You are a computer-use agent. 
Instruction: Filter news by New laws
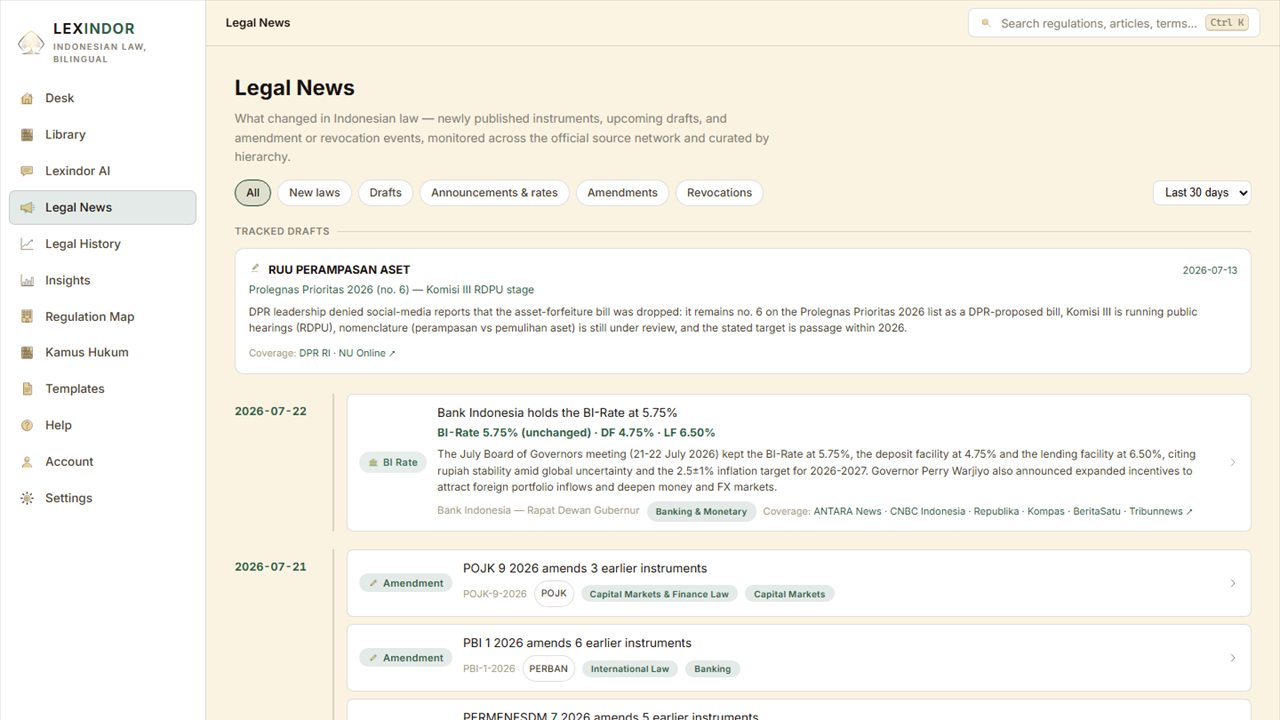coord(314,193)
